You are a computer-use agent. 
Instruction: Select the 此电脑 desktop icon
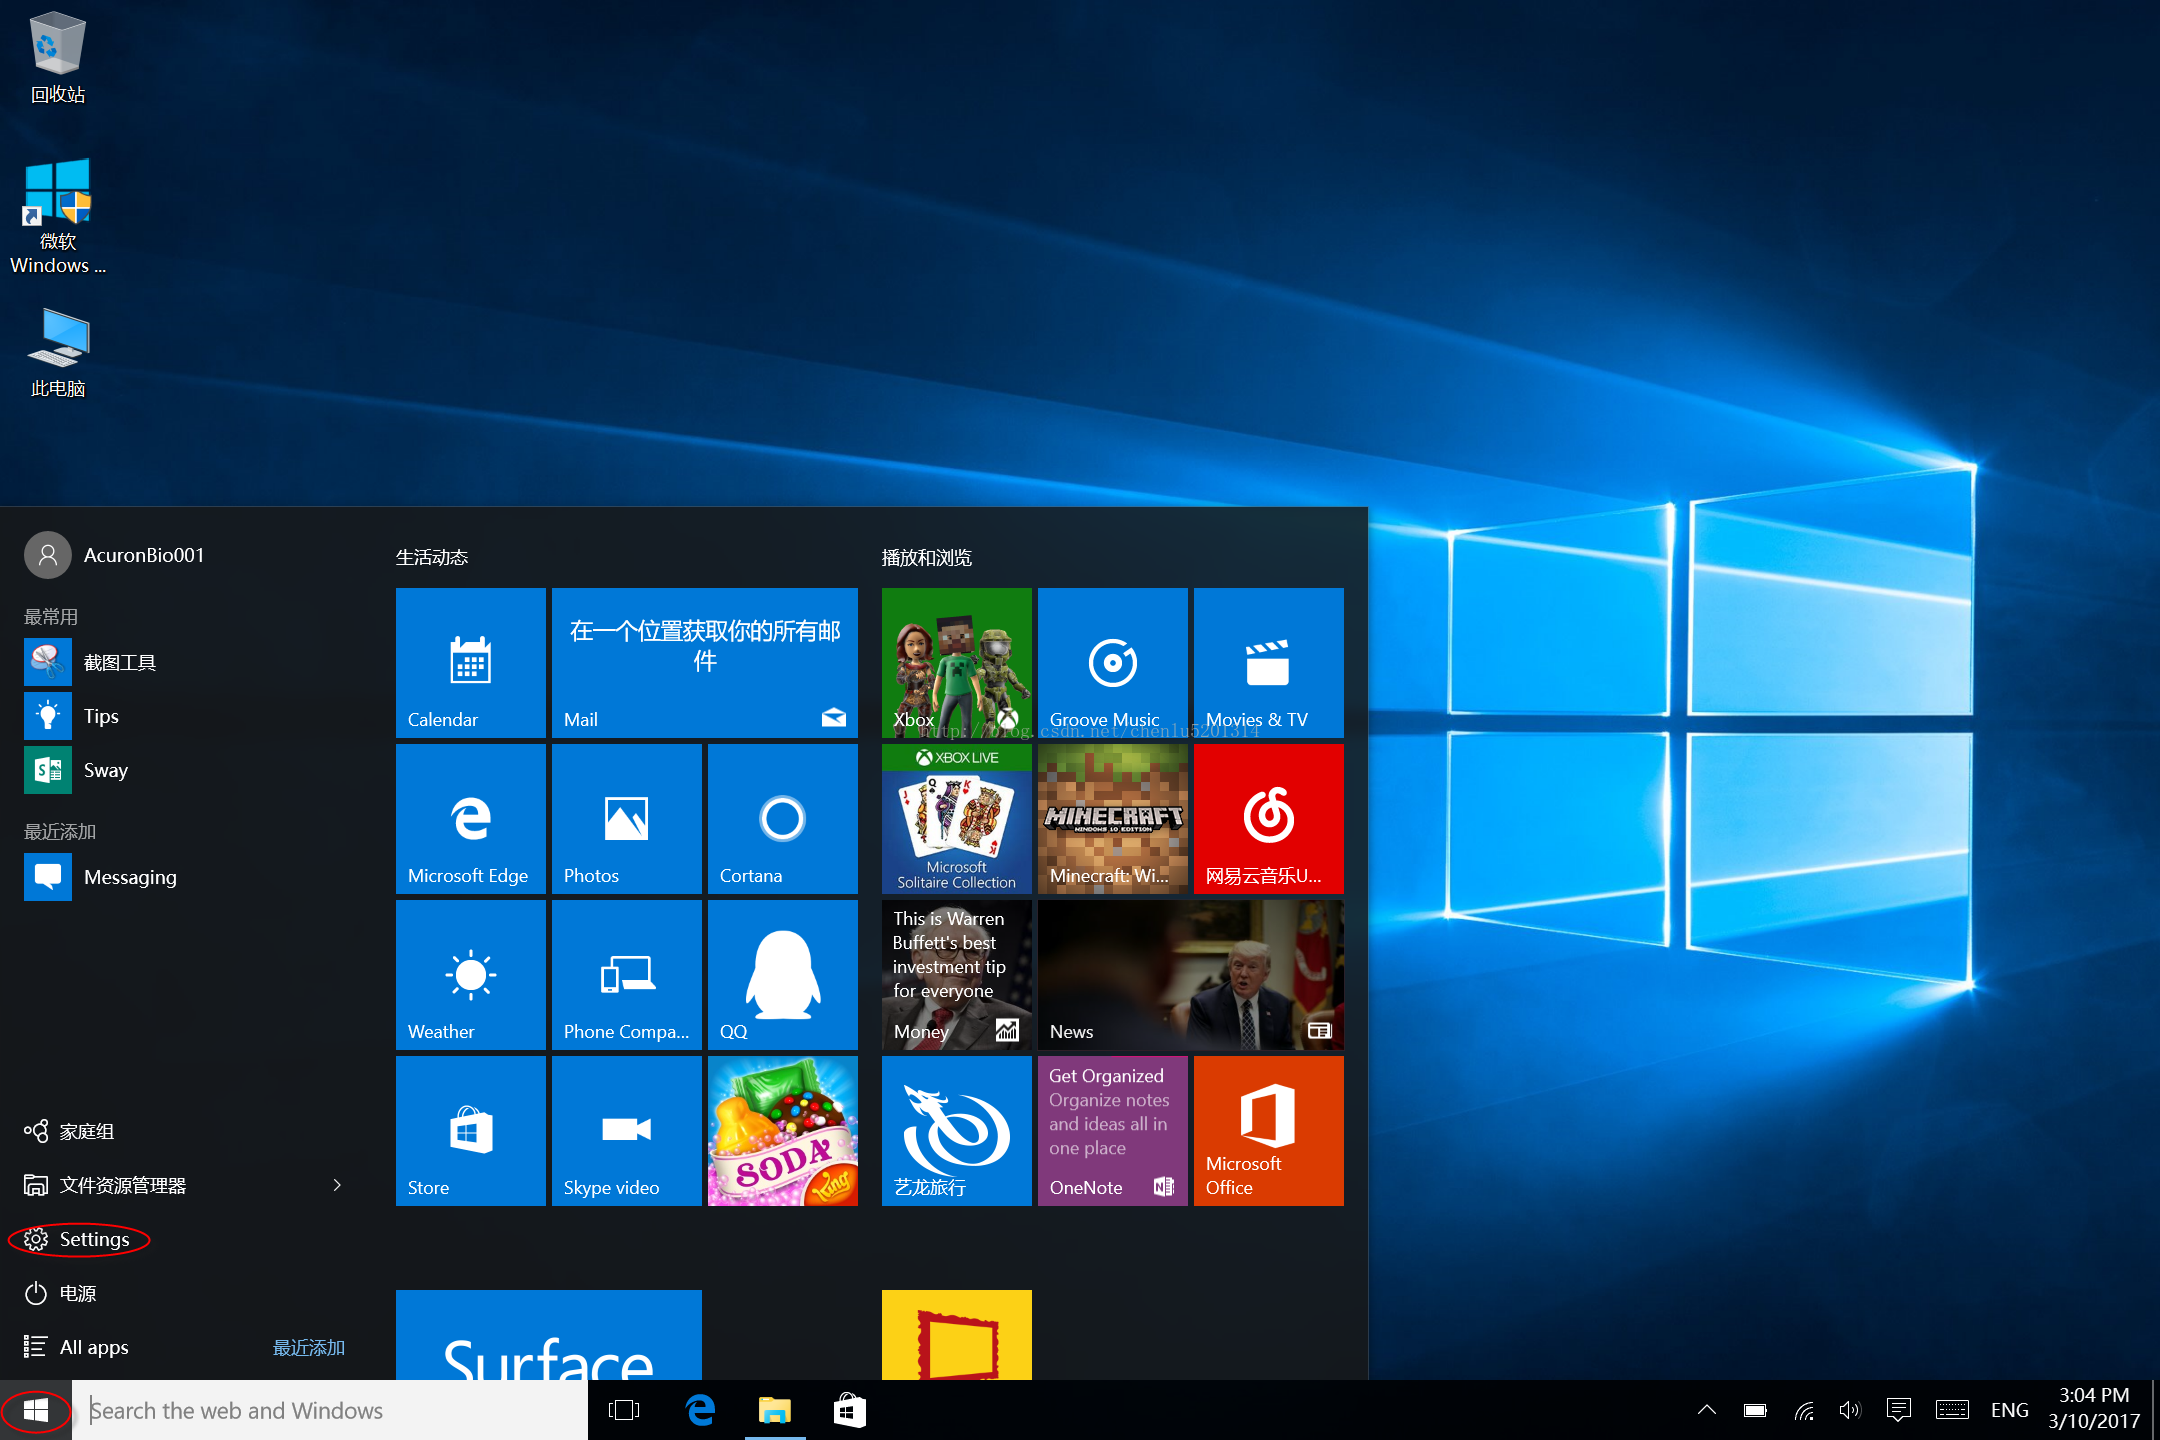coord(58,352)
